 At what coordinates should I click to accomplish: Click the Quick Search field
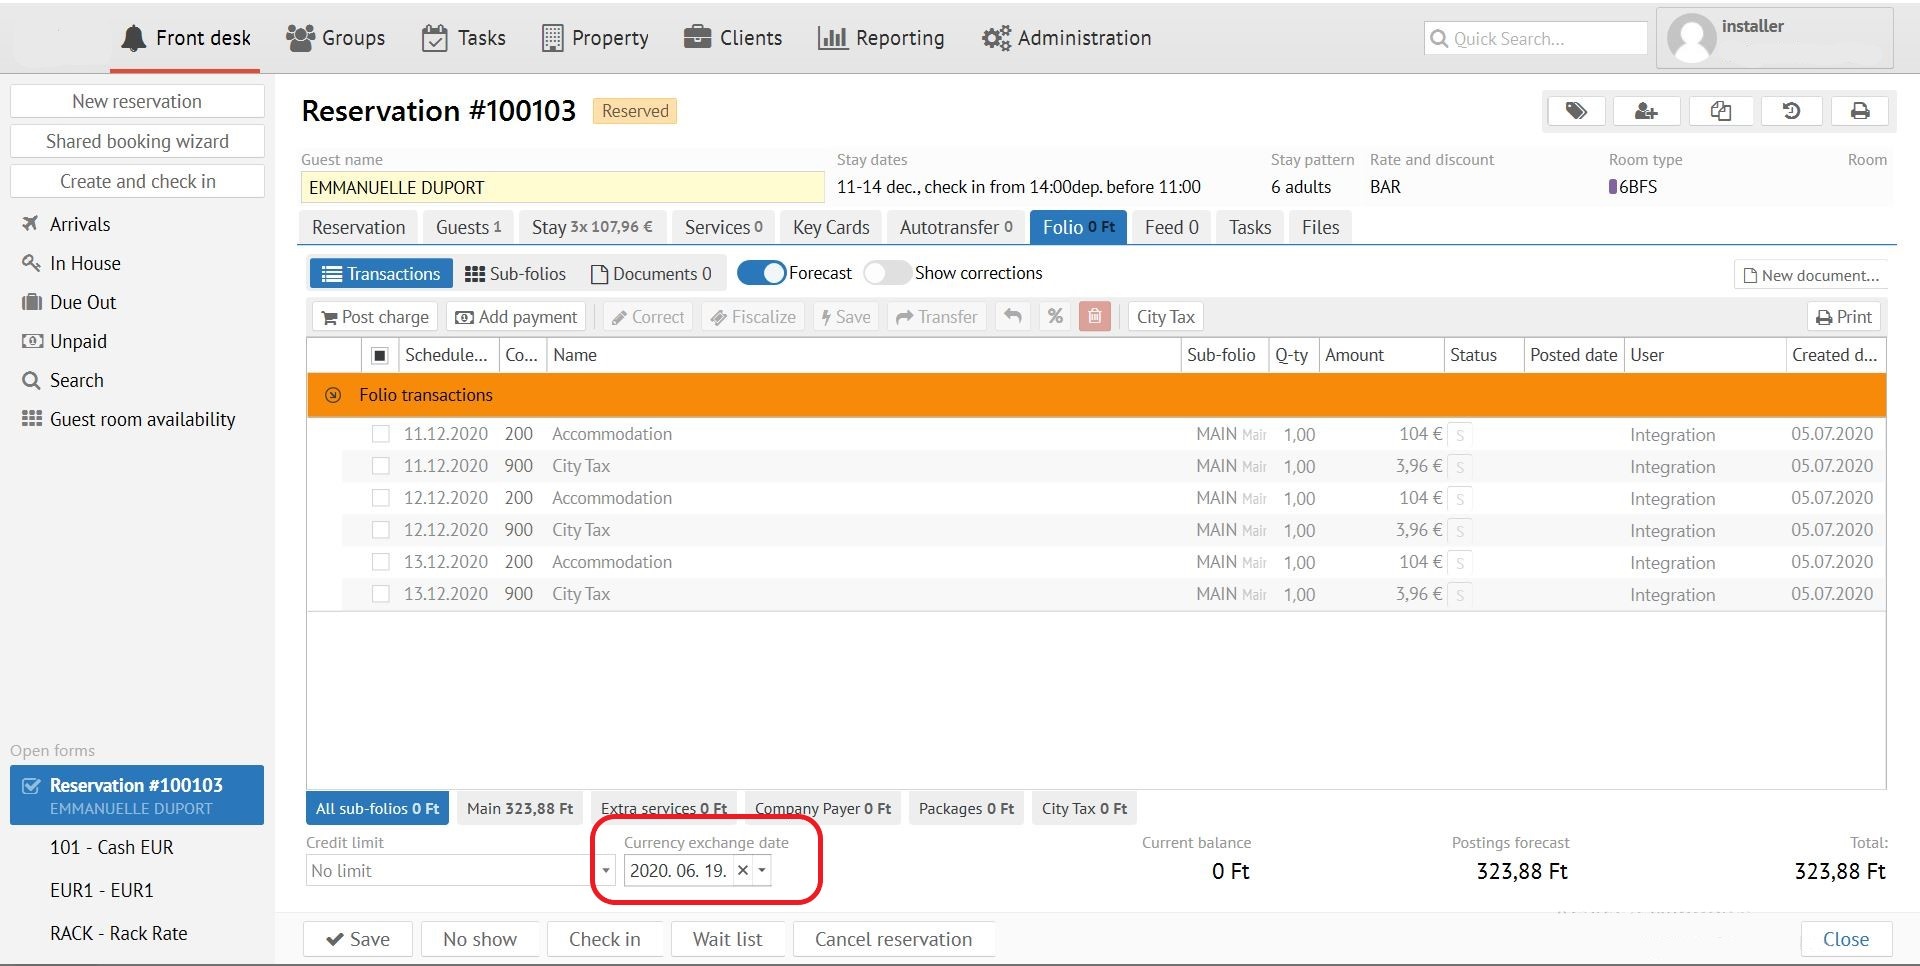(x=1535, y=39)
